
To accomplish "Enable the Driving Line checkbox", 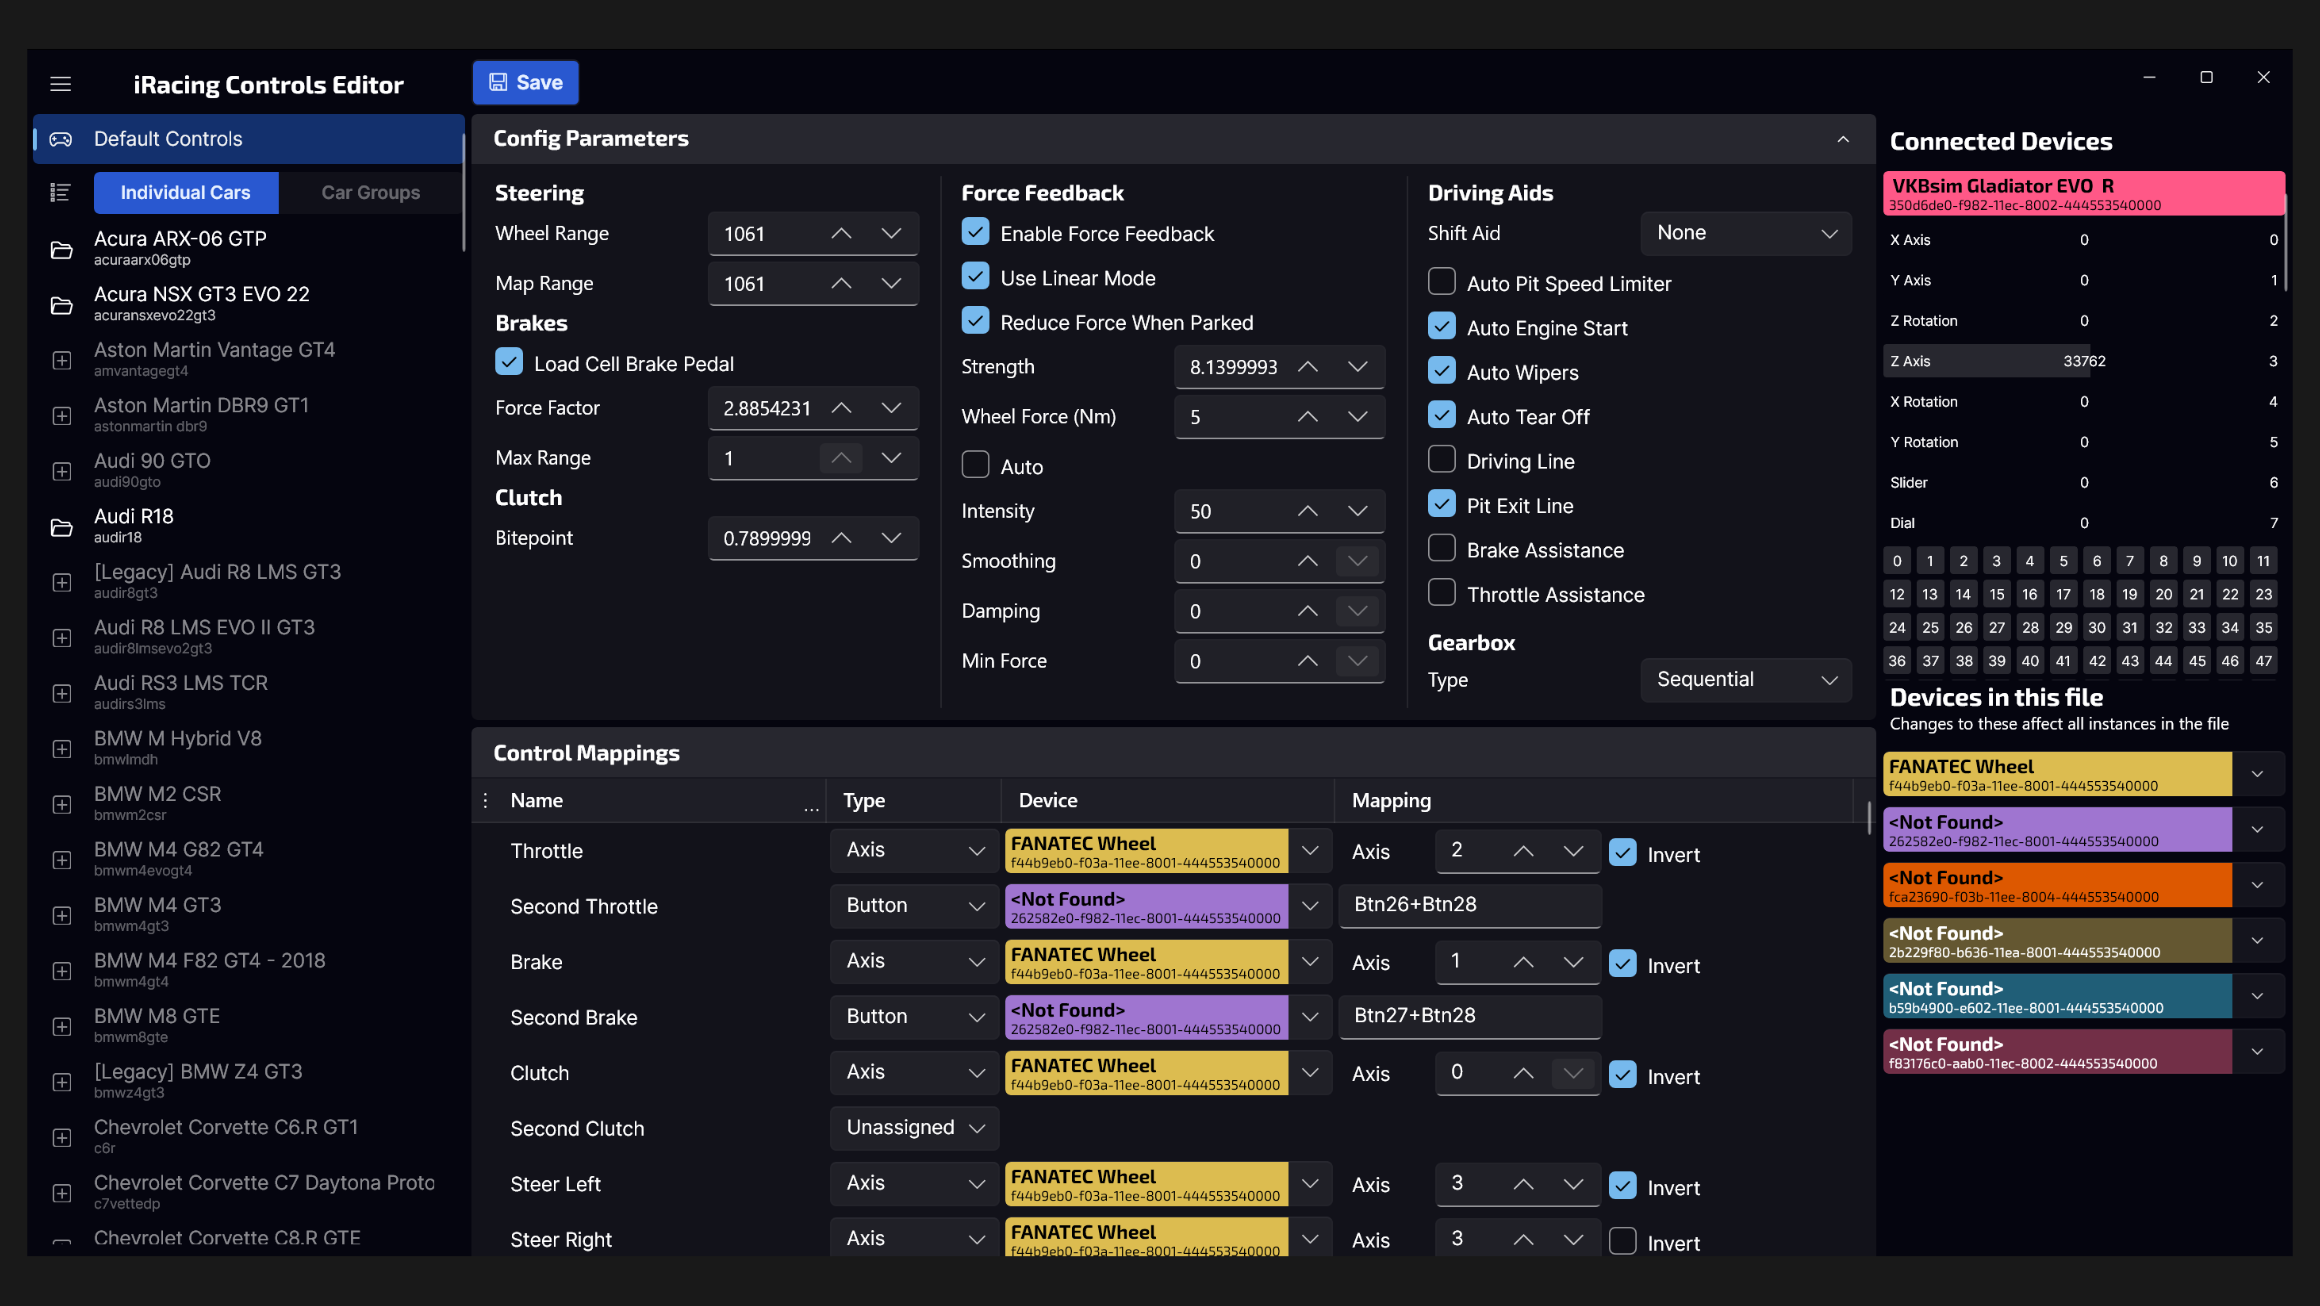I will 1441,459.
